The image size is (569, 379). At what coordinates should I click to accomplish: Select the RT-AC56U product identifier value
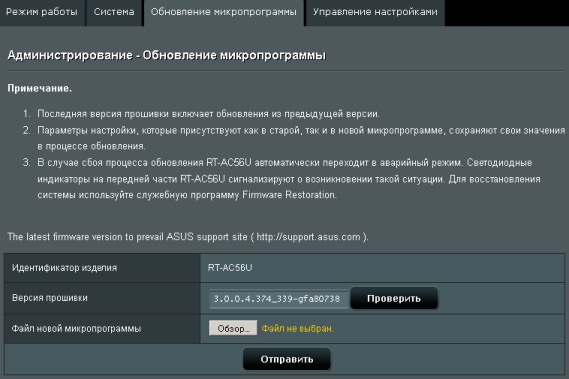click(x=230, y=268)
